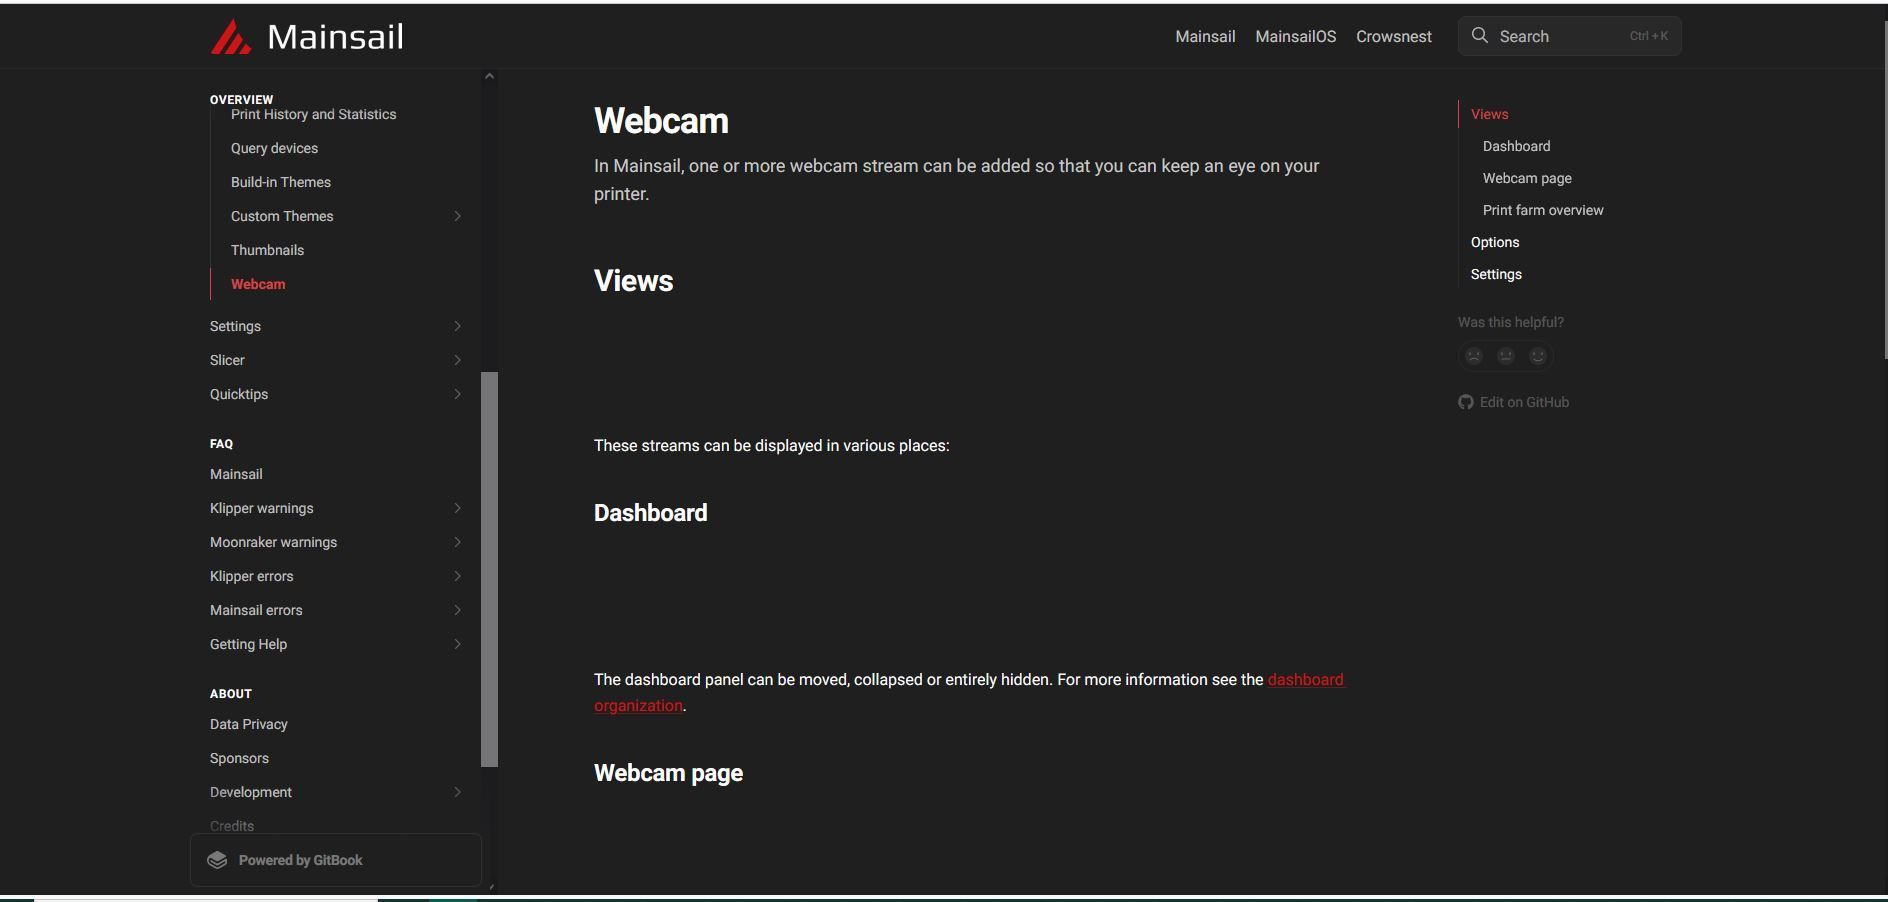Open Mainsail top navigation link
Screen dimensions: 1888x902
coord(1205,36)
